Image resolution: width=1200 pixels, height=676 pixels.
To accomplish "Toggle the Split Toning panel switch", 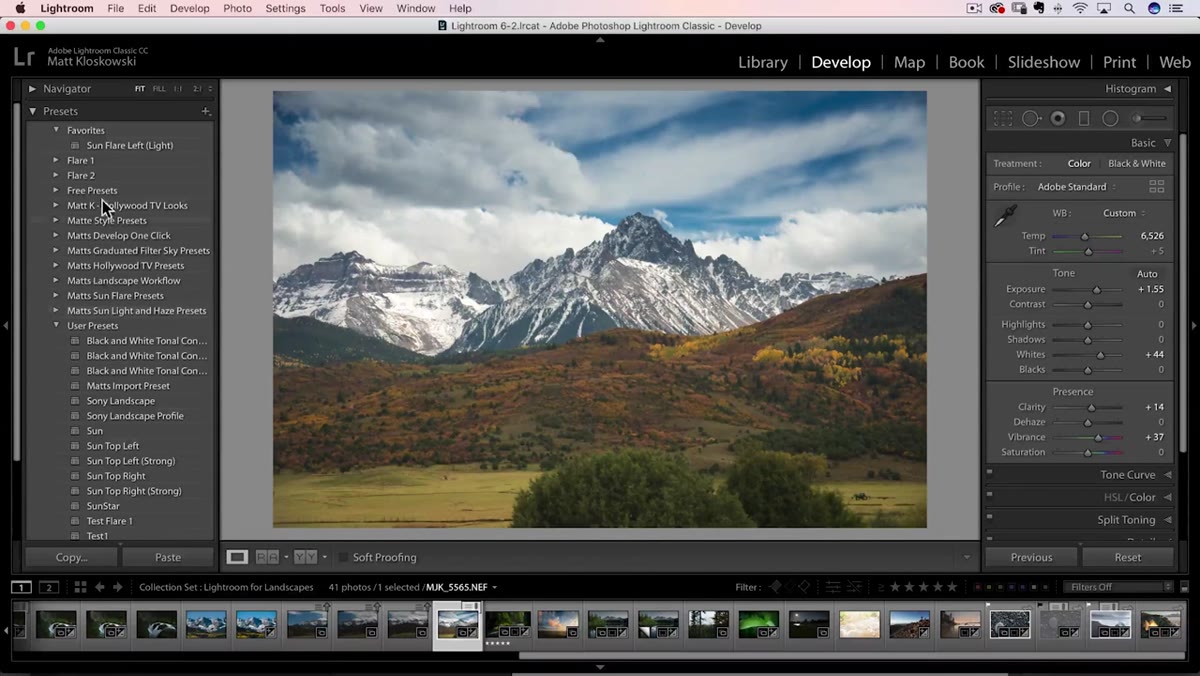I will [990, 519].
